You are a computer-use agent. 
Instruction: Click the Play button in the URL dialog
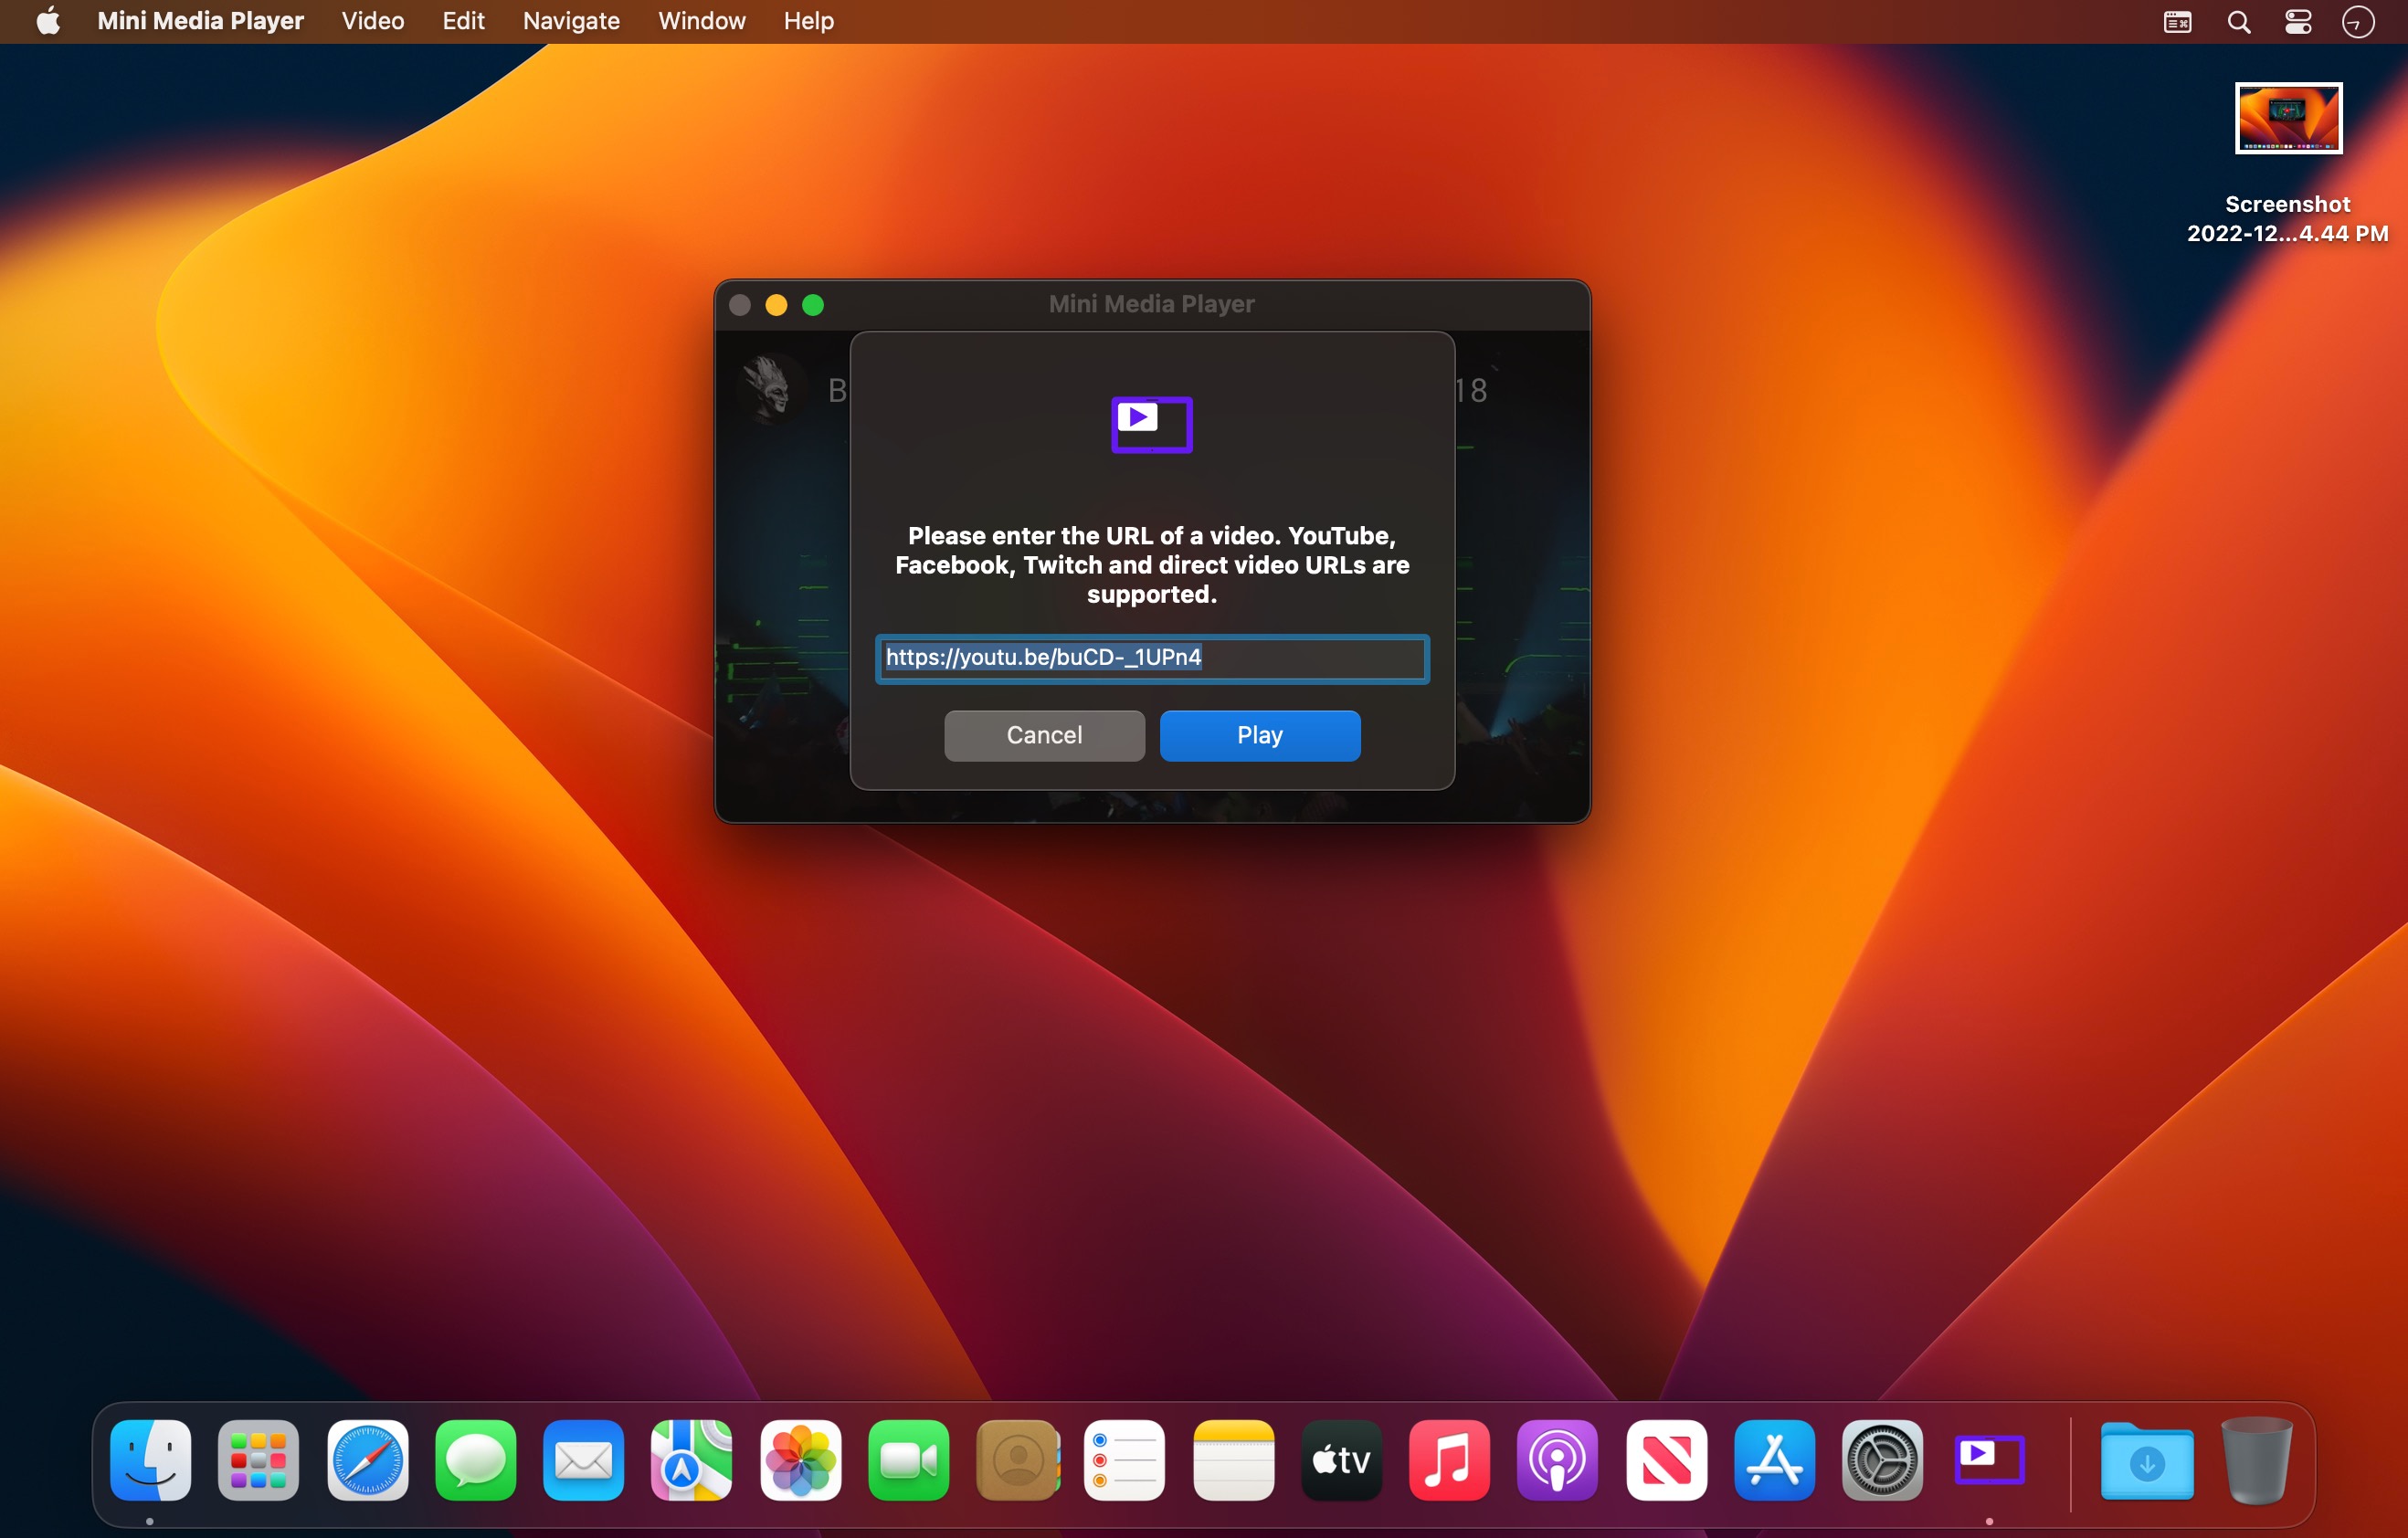point(1259,735)
